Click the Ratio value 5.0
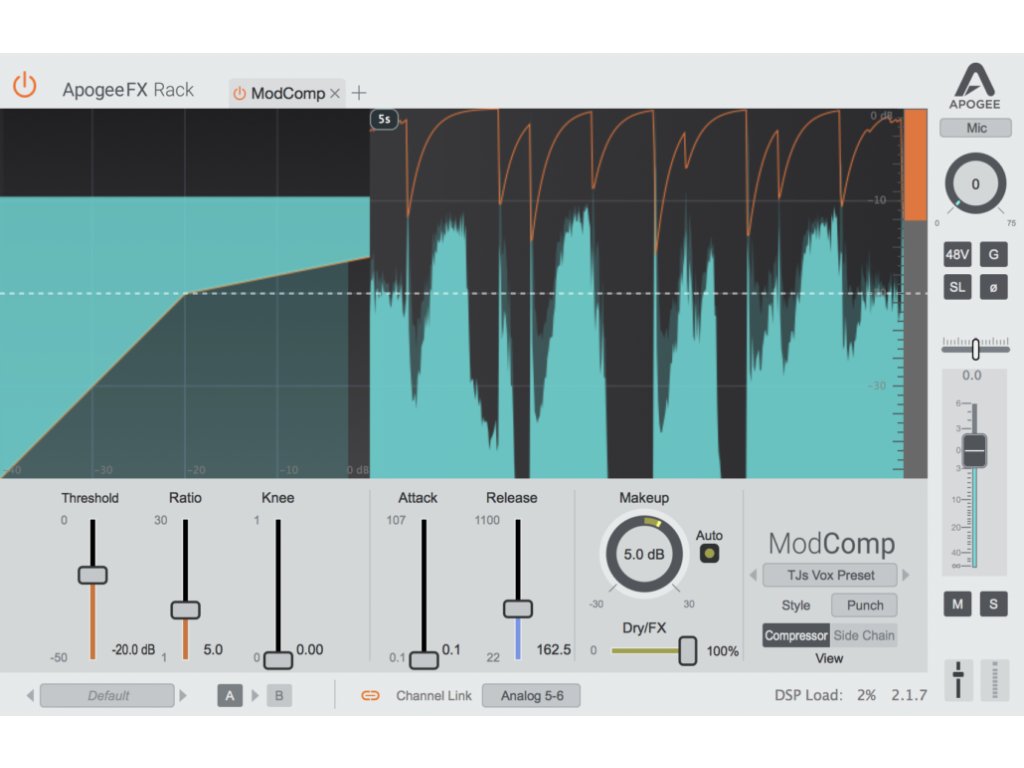 [213, 650]
